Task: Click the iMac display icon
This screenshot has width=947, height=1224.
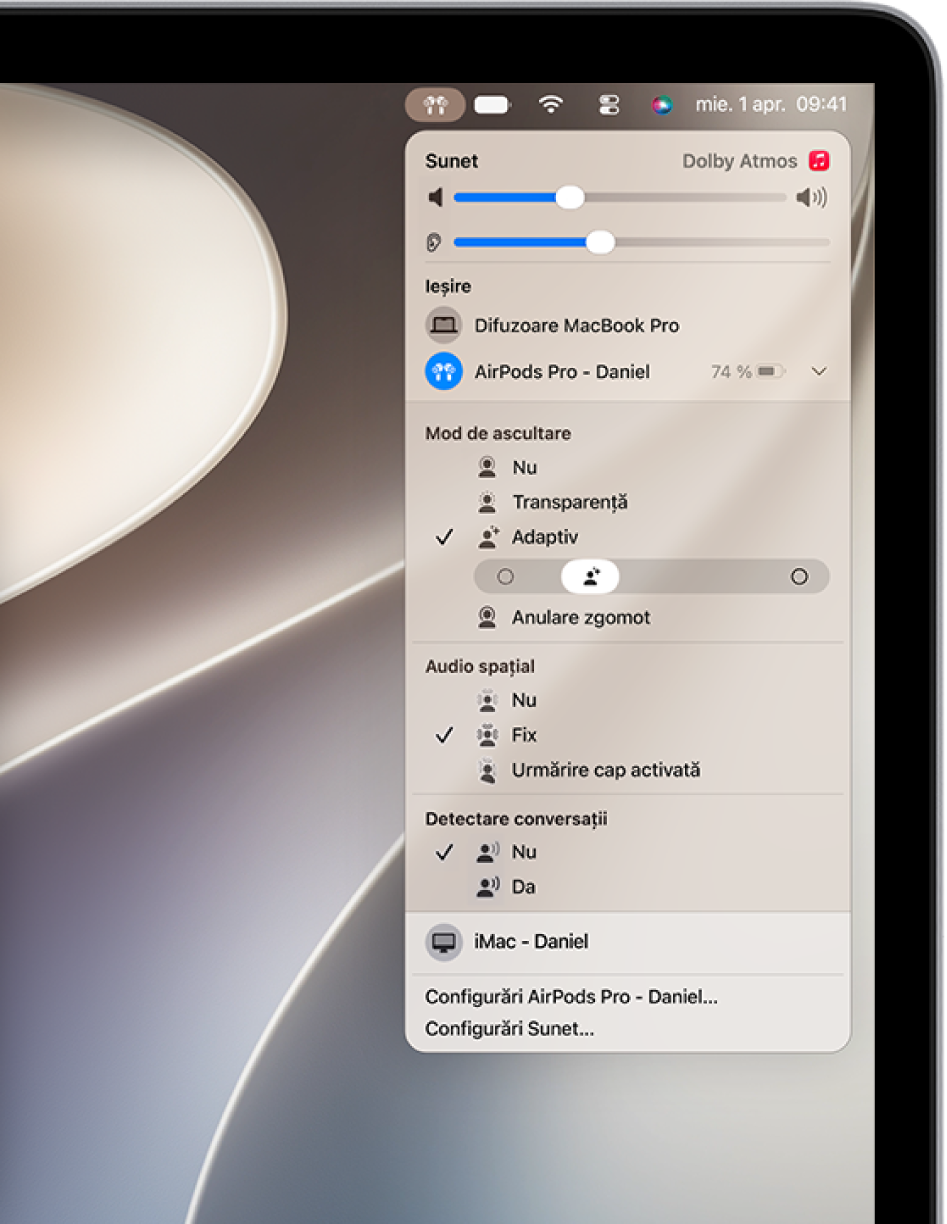Action: pyautogui.click(x=444, y=942)
